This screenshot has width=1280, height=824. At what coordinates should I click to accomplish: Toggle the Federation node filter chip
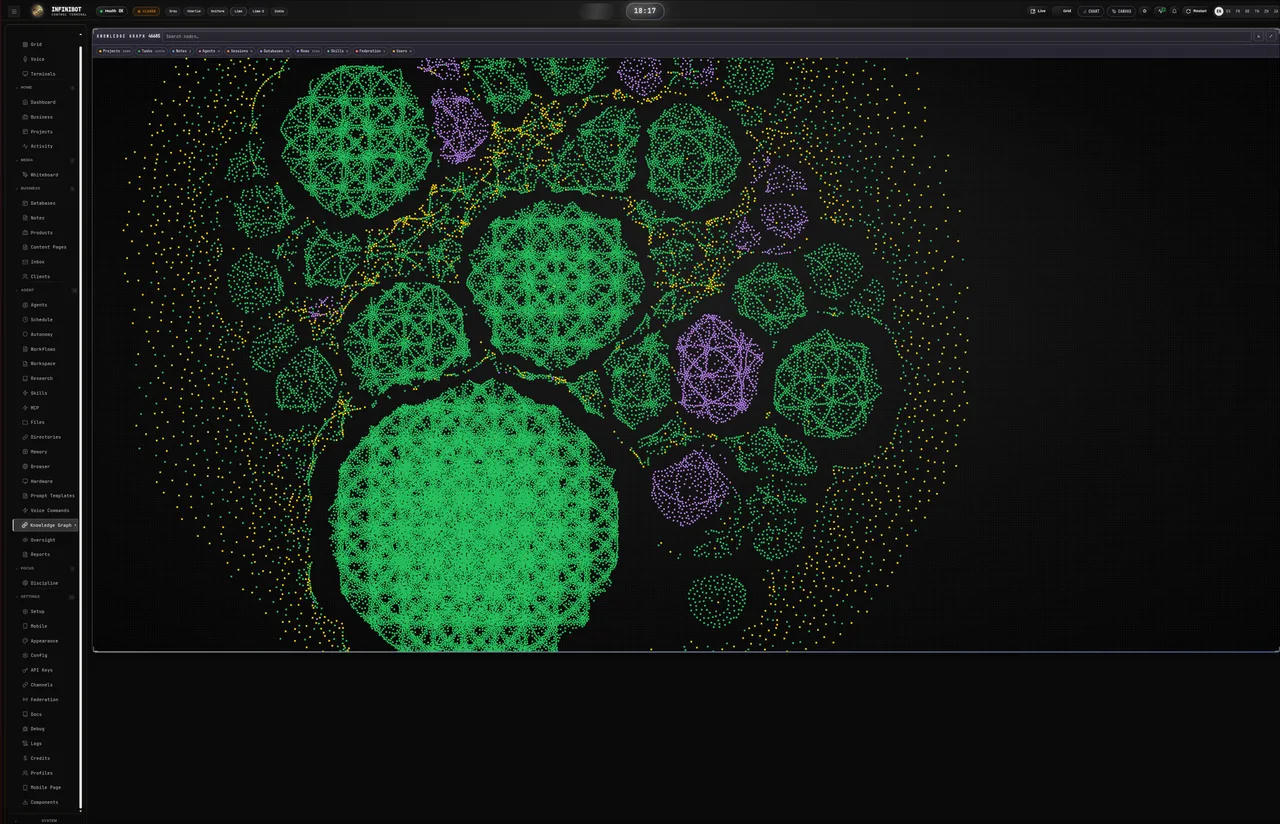coord(369,50)
